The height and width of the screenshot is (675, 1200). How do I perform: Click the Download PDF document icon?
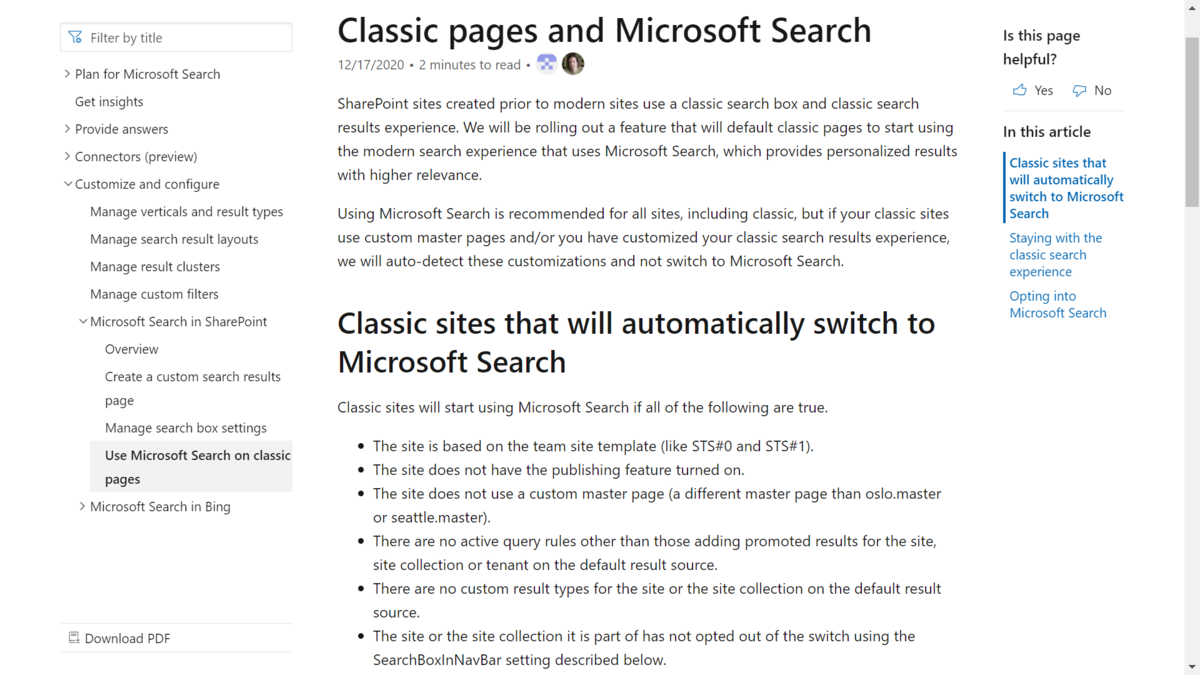pyautogui.click(x=74, y=638)
